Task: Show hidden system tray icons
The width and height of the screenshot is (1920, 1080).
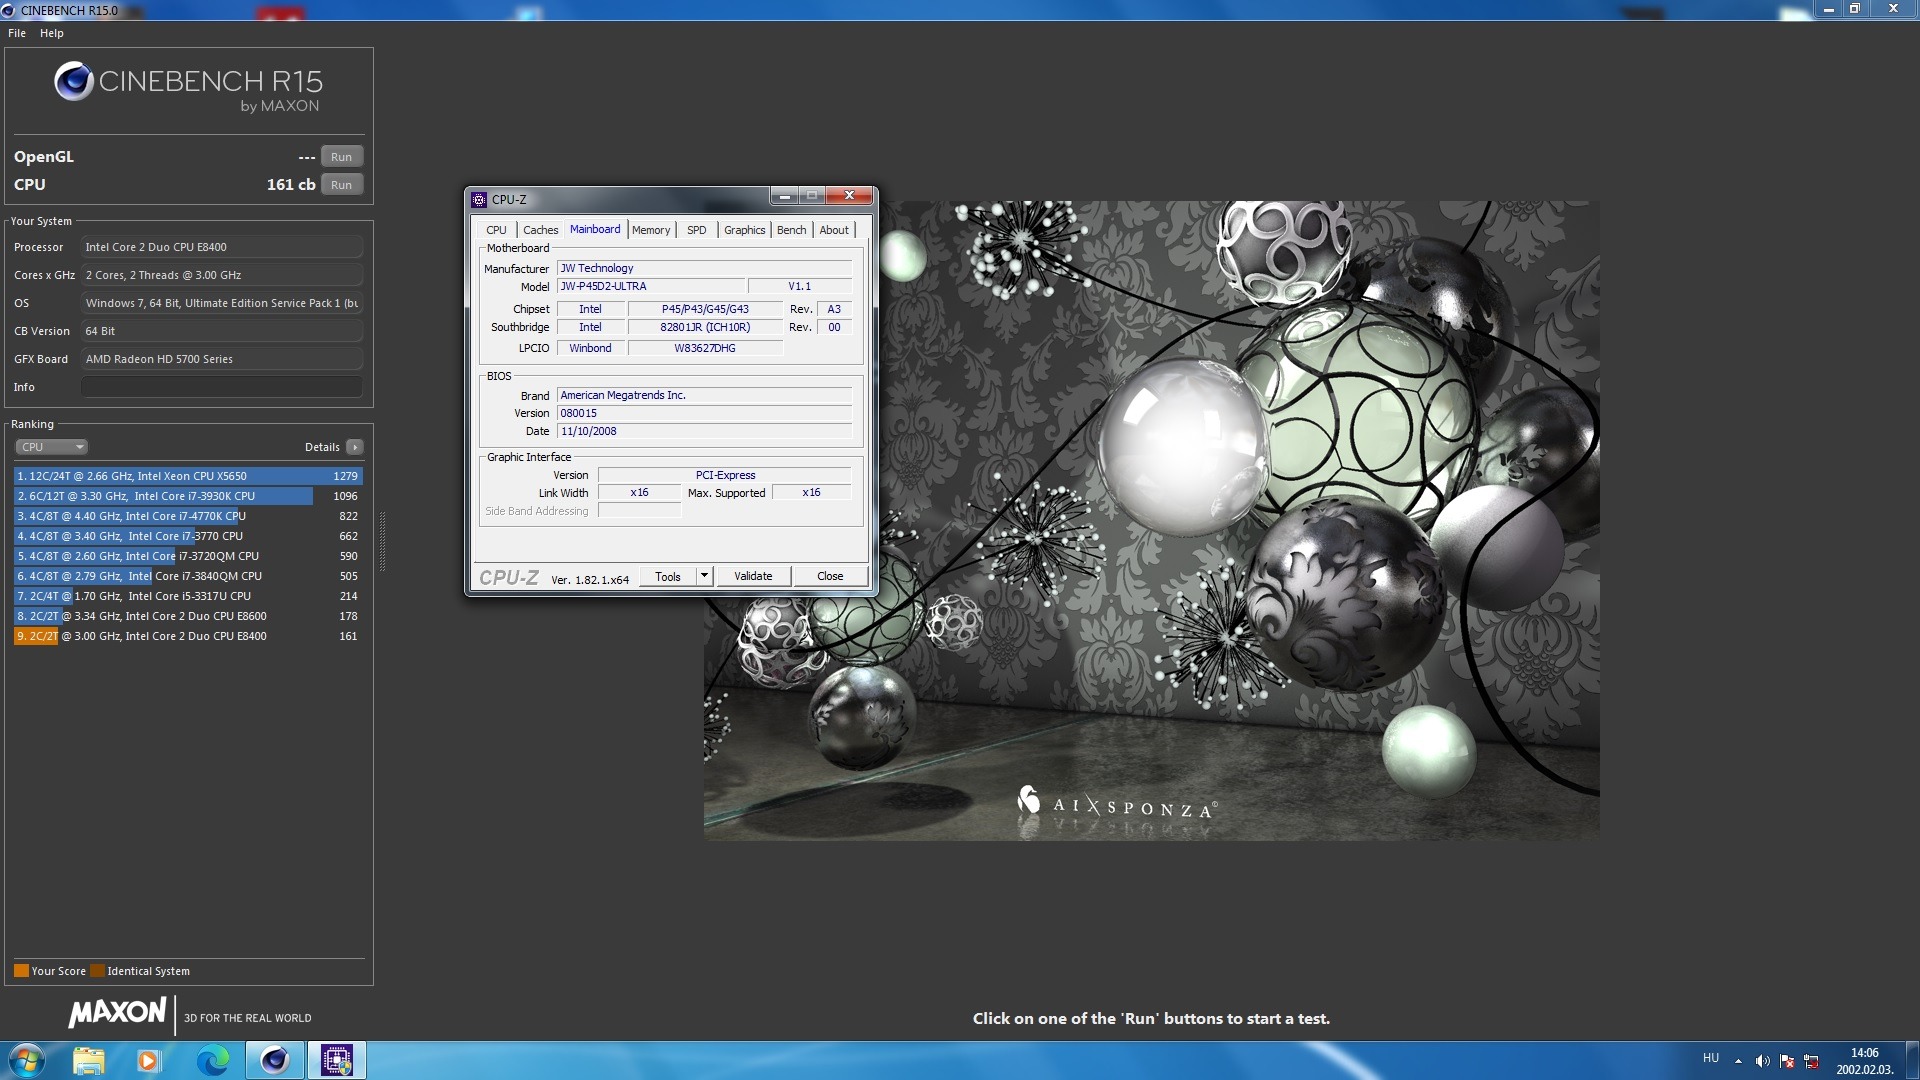Action: click(x=1738, y=1061)
